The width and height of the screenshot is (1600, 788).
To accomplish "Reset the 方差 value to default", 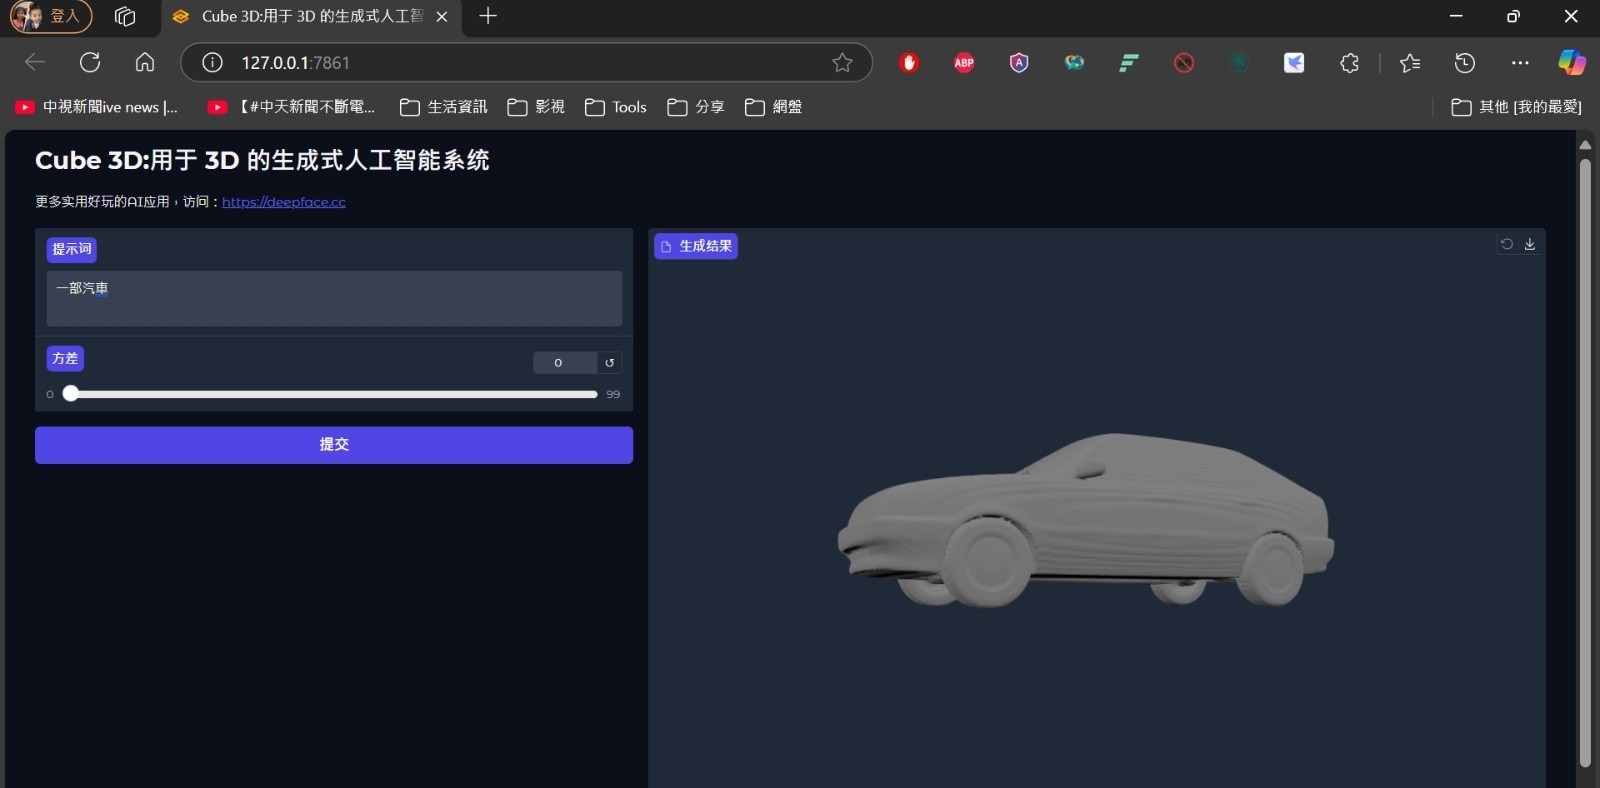I will point(609,363).
